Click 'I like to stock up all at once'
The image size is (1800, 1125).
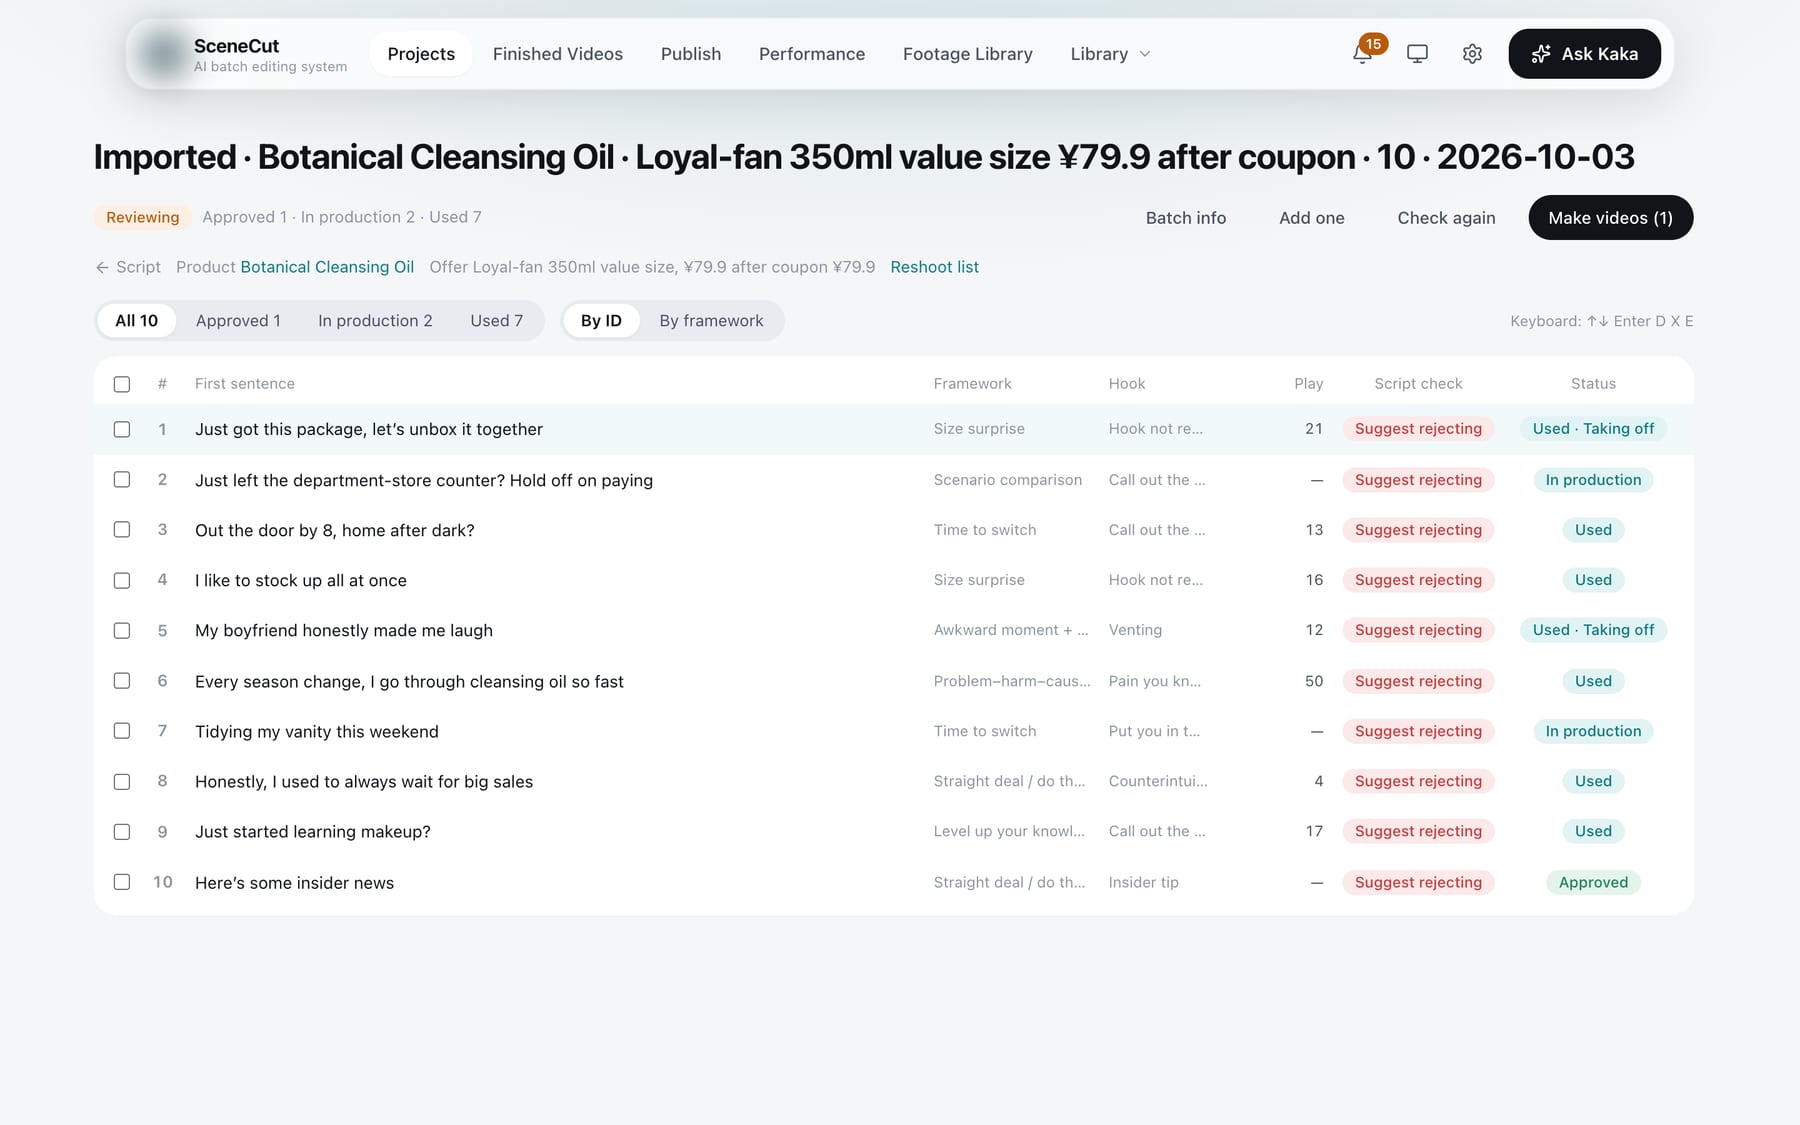[x=301, y=581]
